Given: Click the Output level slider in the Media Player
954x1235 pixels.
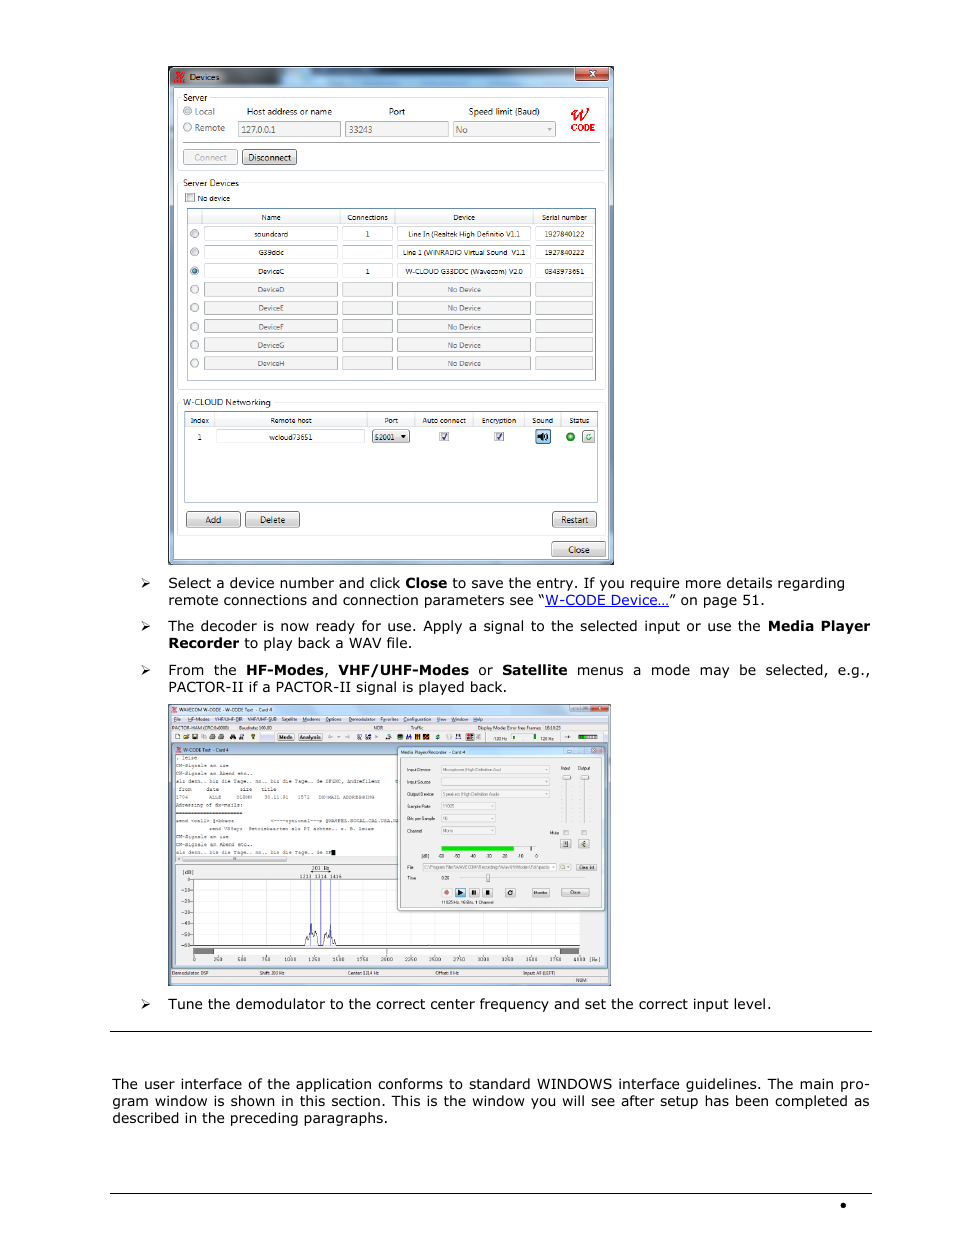Looking at the screenshot, I should [x=584, y=777].
